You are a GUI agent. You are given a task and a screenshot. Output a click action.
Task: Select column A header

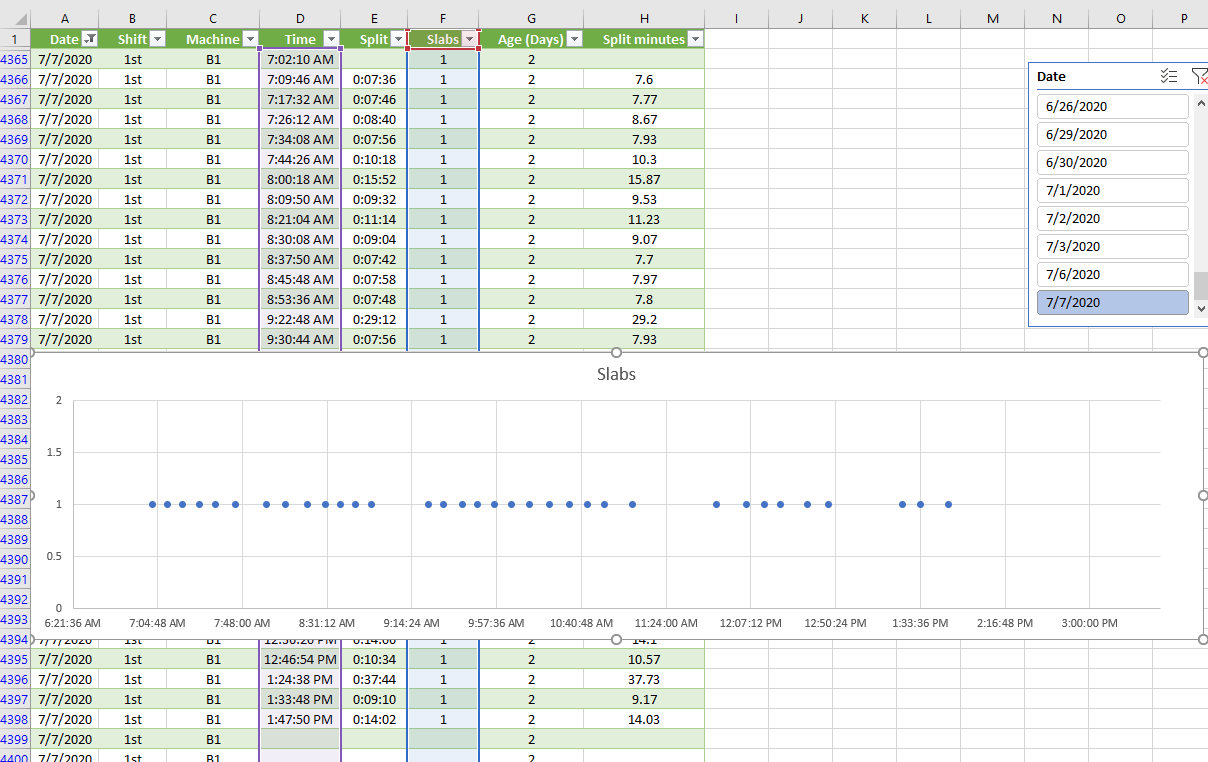tap(65, 18)
